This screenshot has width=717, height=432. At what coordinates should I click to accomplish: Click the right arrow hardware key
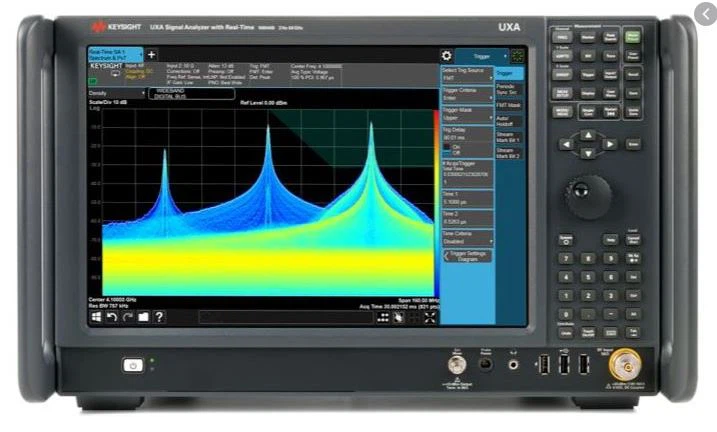[x=610, y=144]
